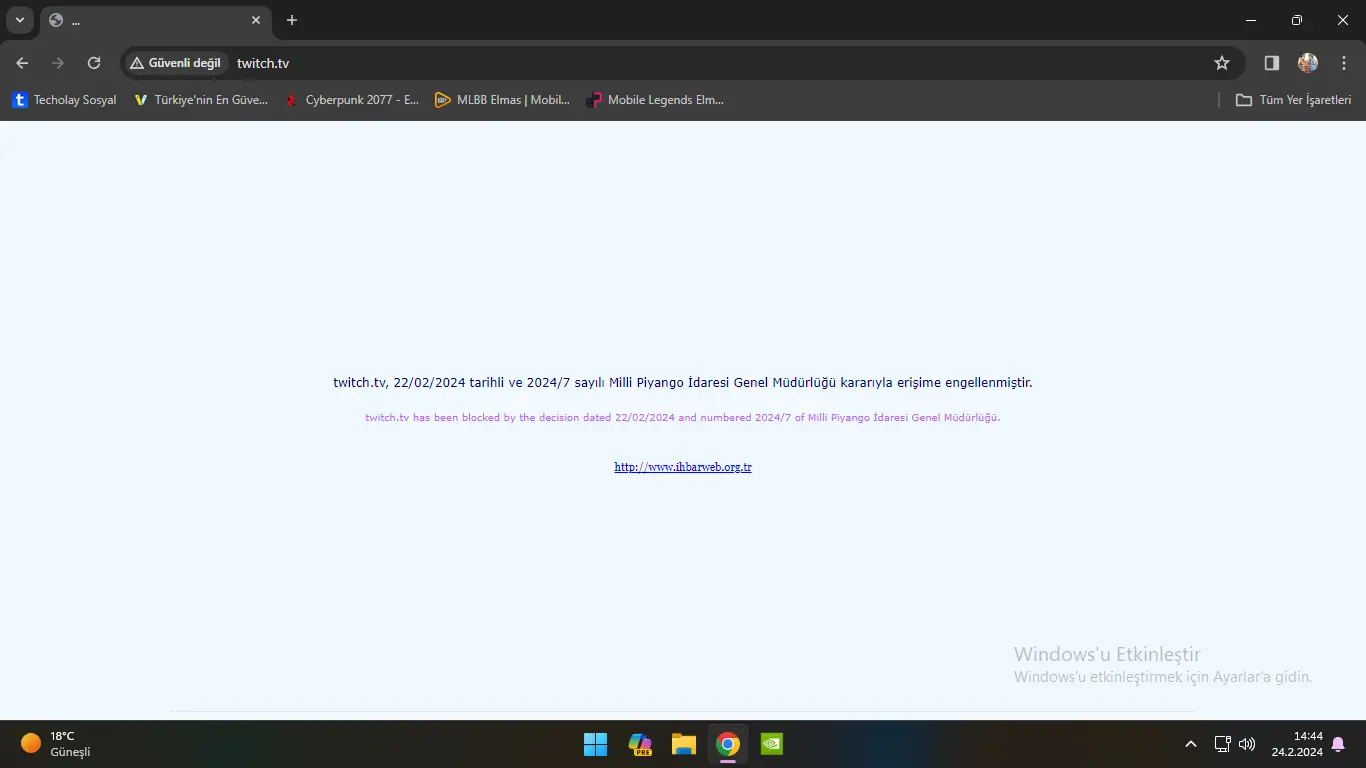Click the 'Güvenli değil' security indicator
Screen dimensions: 1366x768
(175, 63)
